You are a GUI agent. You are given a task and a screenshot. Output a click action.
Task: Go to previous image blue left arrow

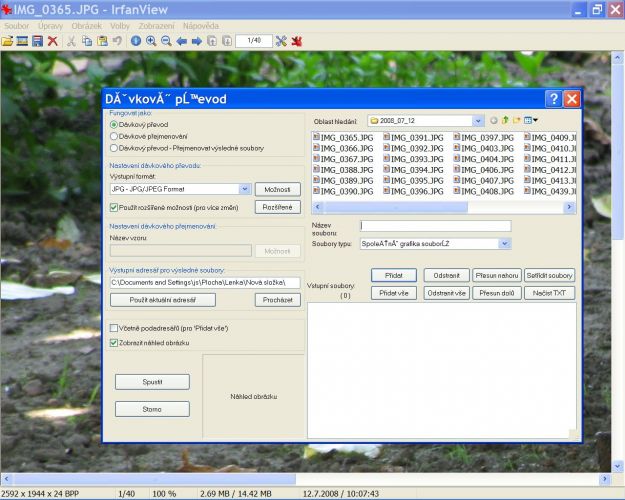pyautogui.click(x=182, y=41)
